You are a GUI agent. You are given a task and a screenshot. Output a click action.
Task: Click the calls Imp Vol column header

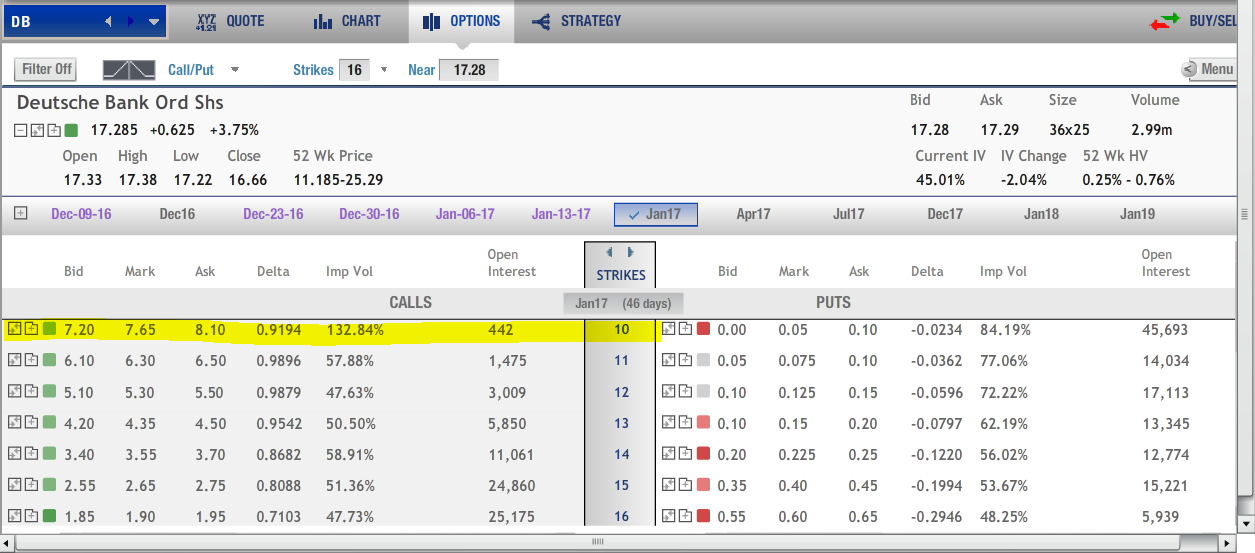[349, 271]
